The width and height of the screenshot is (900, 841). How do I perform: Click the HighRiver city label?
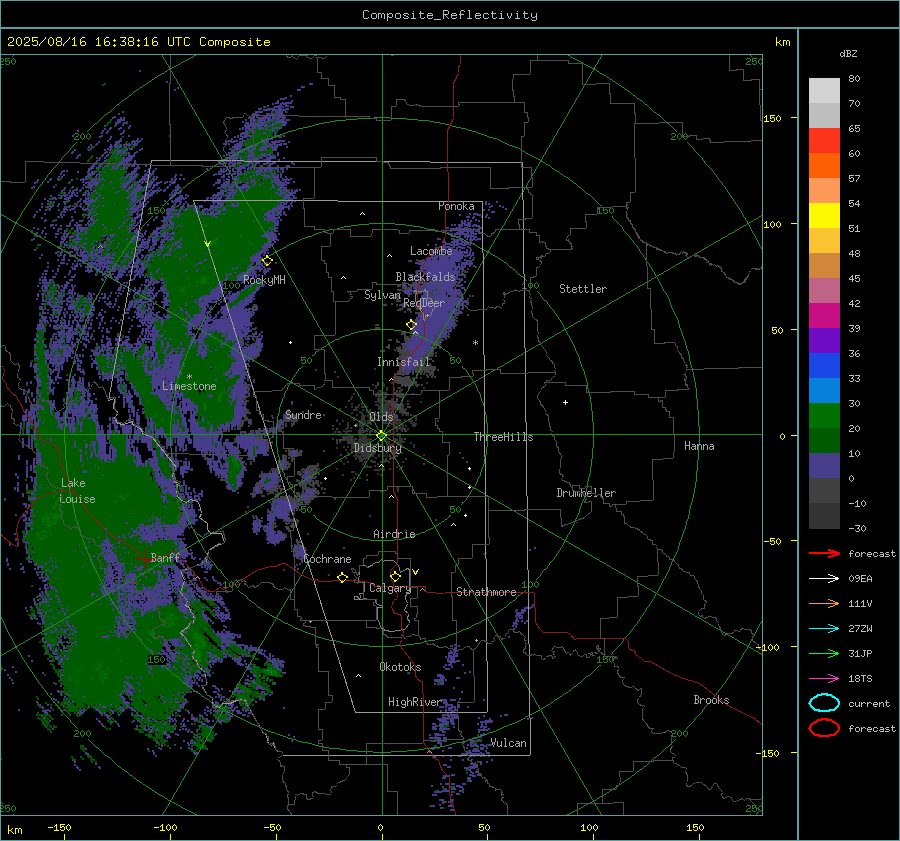(x=414, y=702)
